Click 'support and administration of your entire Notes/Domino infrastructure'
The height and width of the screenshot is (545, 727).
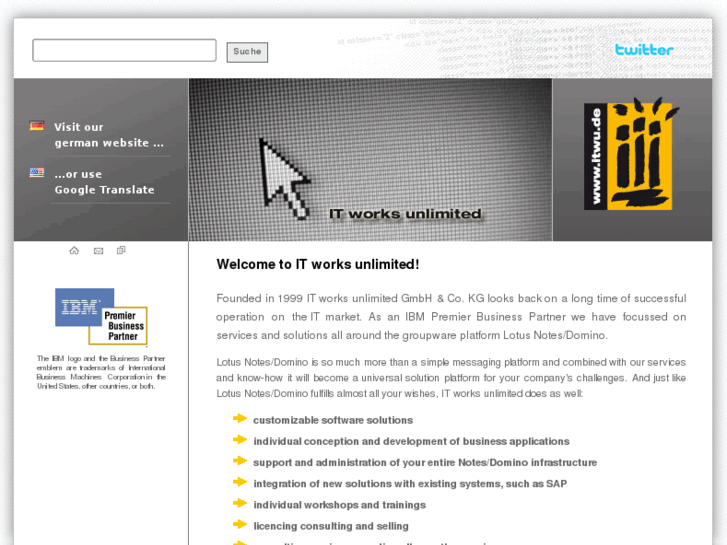(x=425, y=462)
